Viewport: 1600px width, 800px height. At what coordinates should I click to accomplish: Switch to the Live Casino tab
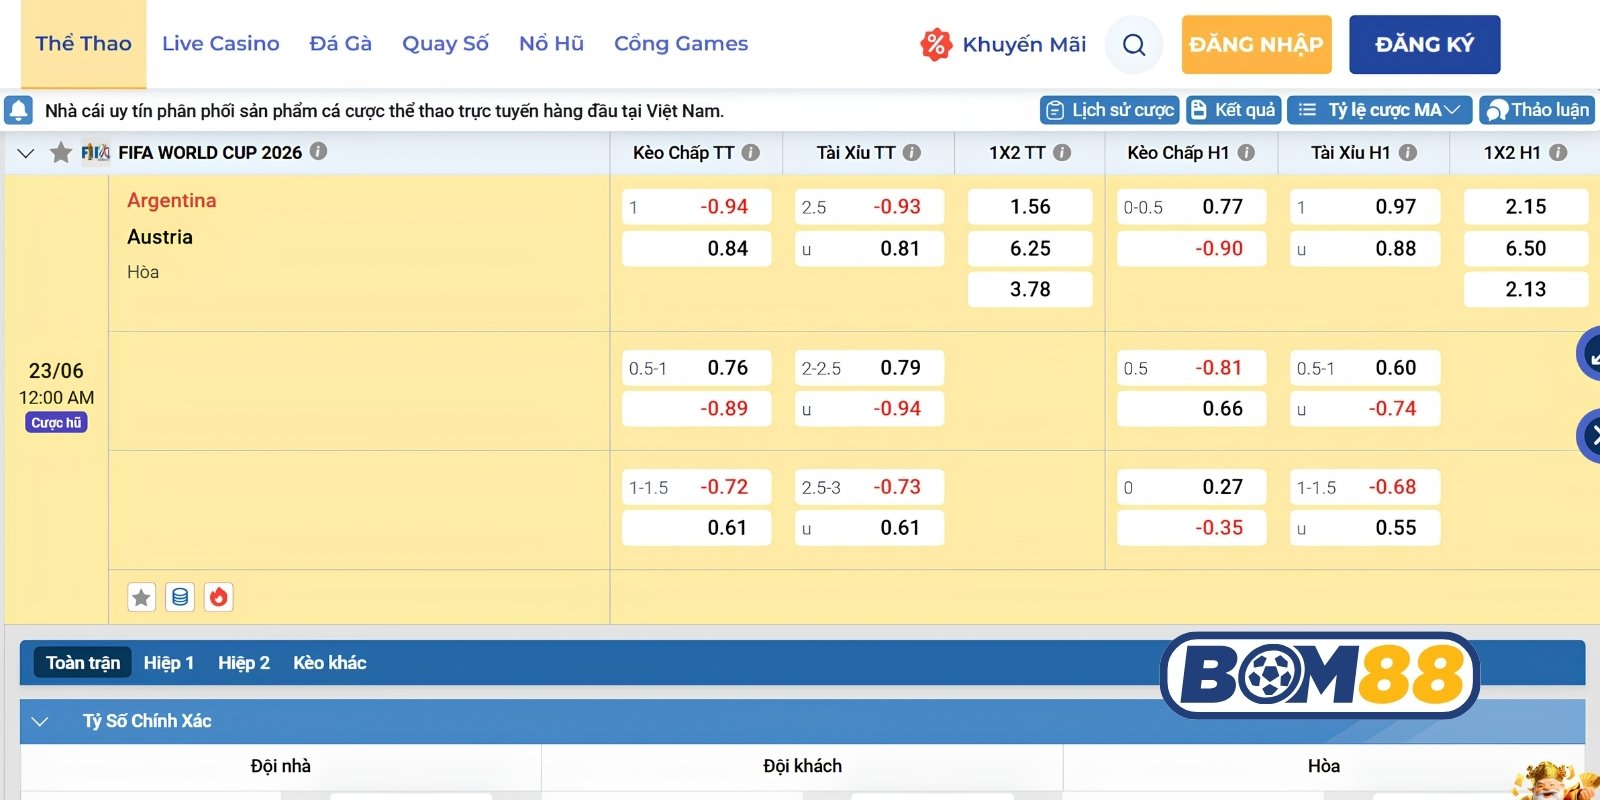(221, 44)
